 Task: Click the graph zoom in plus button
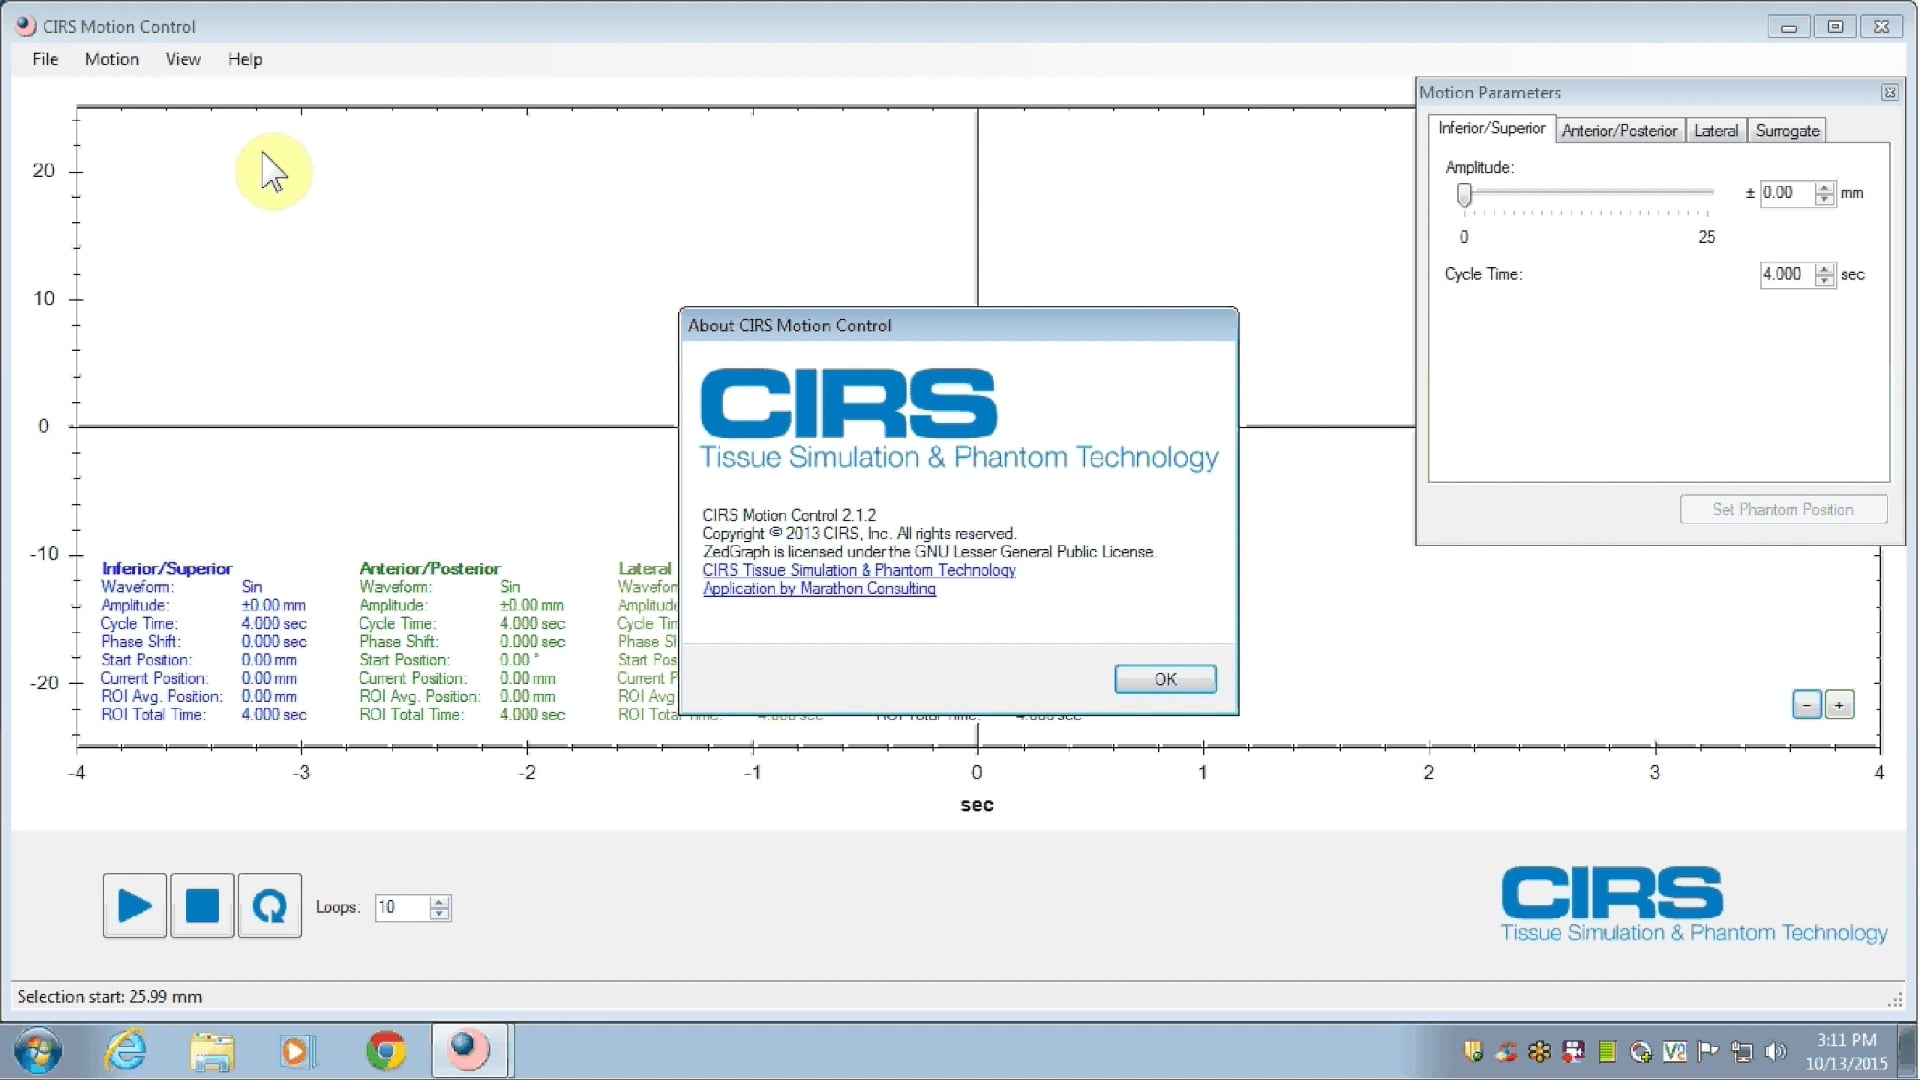coord(1839,705)
